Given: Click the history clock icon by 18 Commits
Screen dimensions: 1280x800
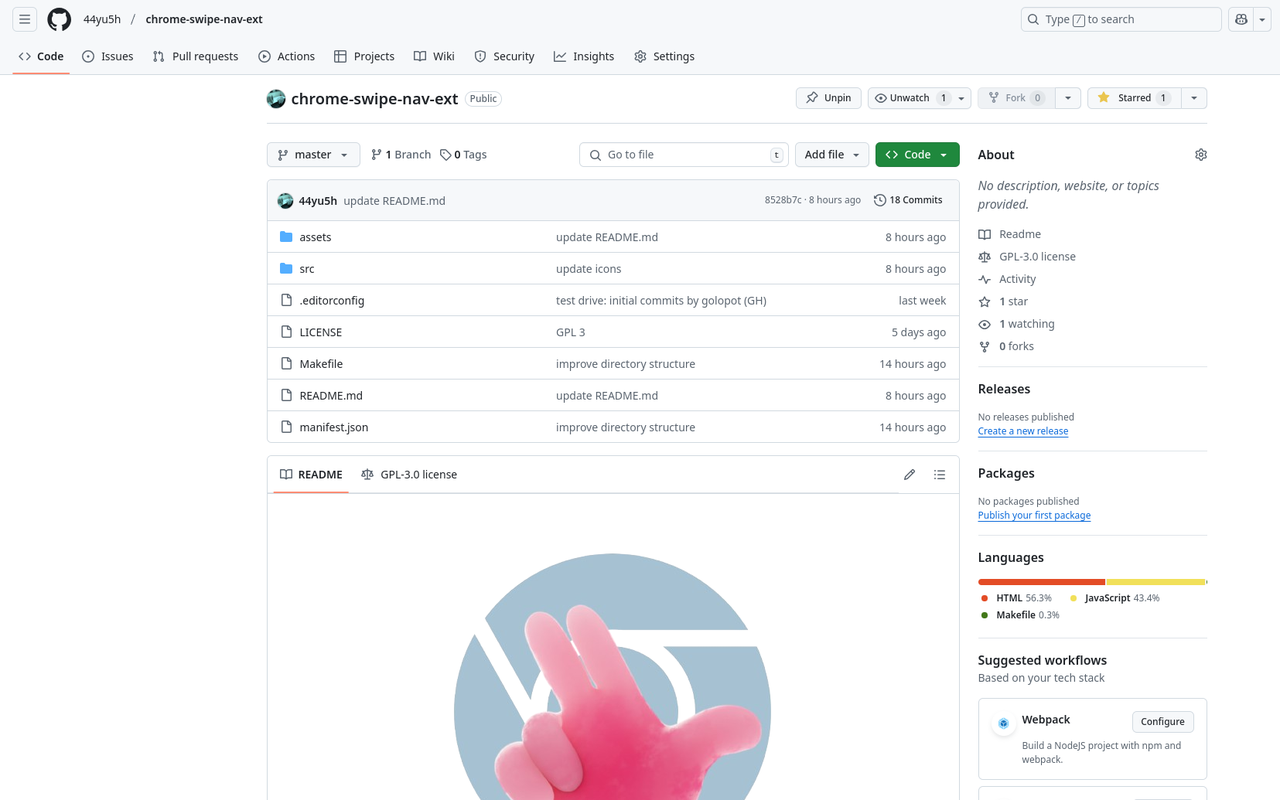Looking at the screenshot, I should (x=880, y=201).
